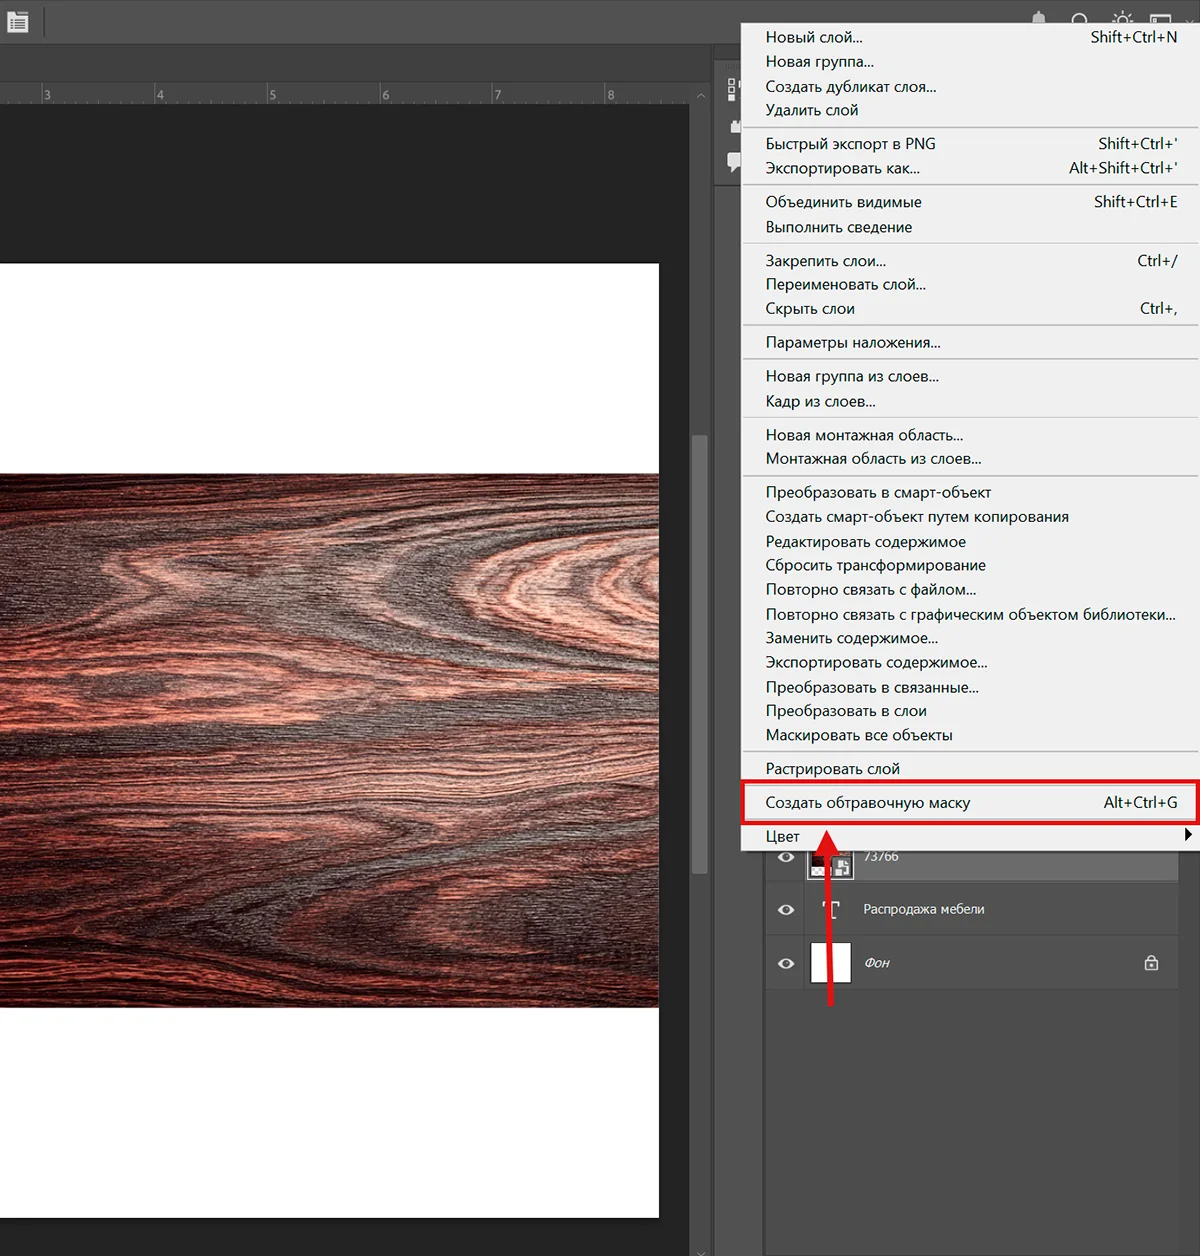Viewport: 1200px width, 1256px height.
Task: Click the lock icon on the Фон layer
Action: click(1151, 963)
